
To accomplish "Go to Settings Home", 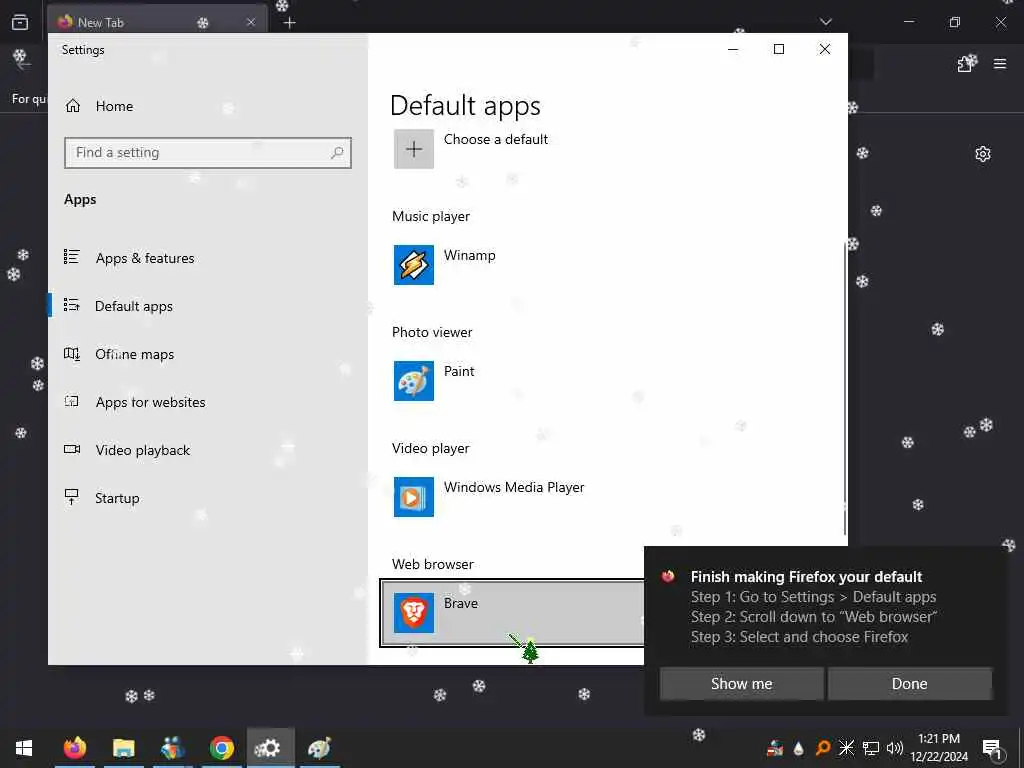I will click(x=114, y=106).
